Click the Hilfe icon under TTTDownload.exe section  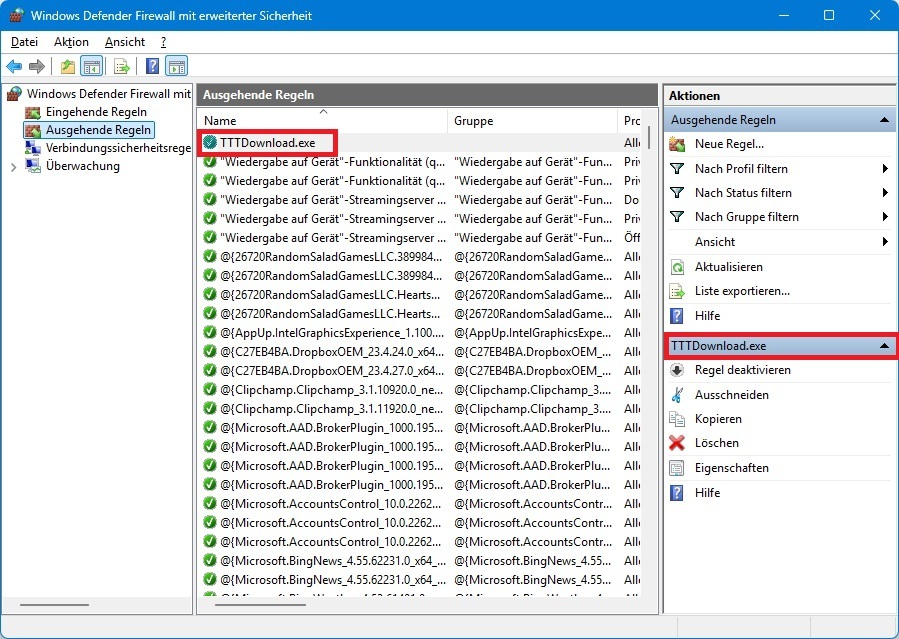tap(677, 493)
